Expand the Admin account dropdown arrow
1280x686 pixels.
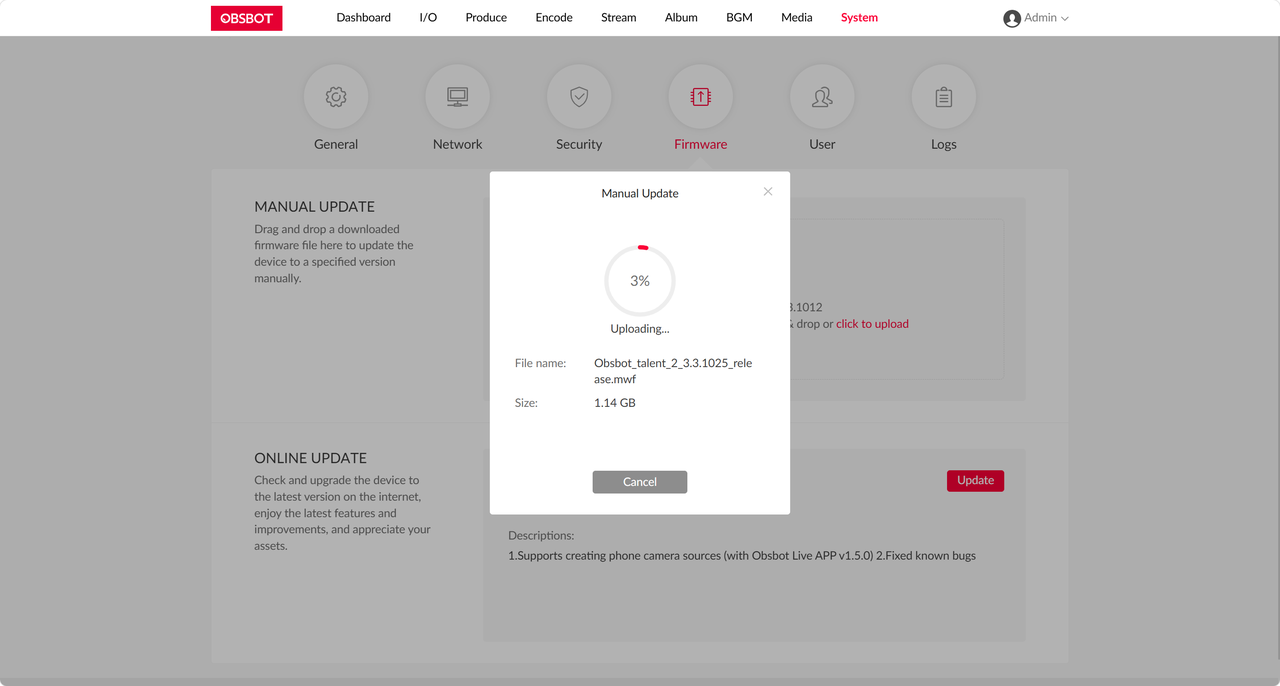click(1065, 19)
